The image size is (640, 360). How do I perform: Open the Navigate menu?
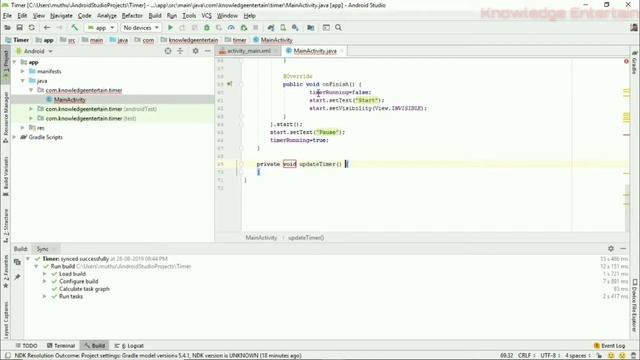(x=61, y=16)
